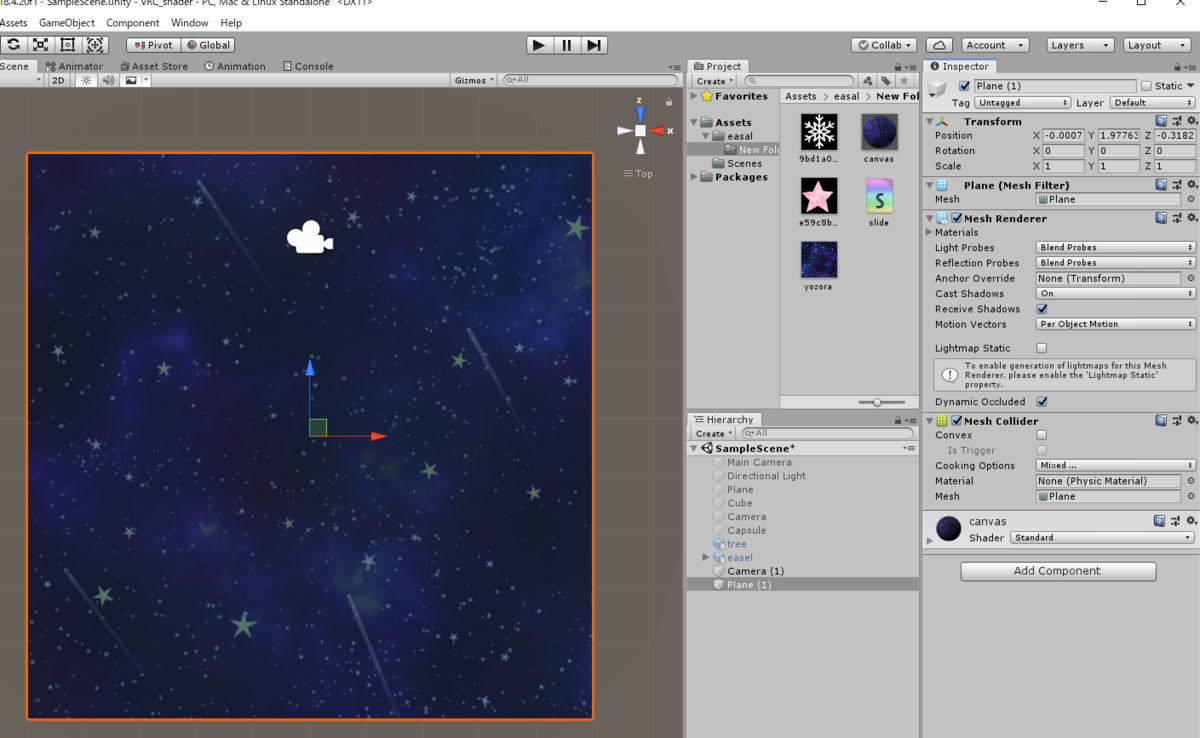This screenshot has width=1200, height=738.
Task: Disable the Mesh Renderer component checkbox
Action: click(957, 218)
